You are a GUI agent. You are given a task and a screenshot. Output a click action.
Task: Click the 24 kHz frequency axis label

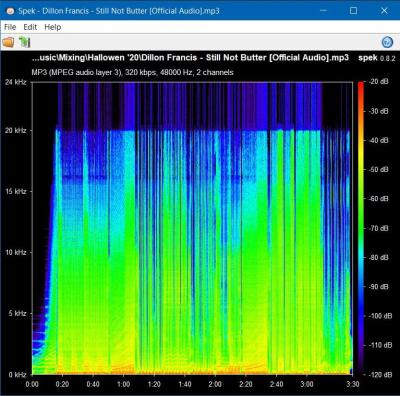(16, 82)
